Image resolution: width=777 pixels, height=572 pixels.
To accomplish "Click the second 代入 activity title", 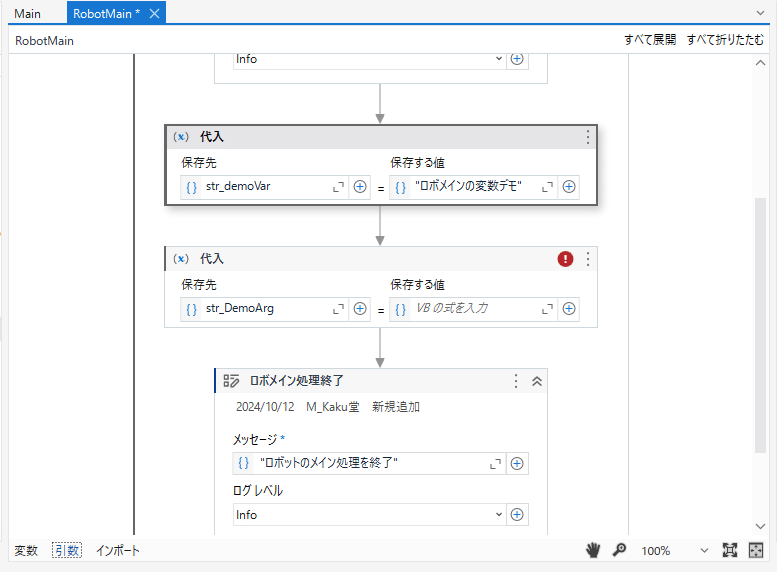I will 212,259.
